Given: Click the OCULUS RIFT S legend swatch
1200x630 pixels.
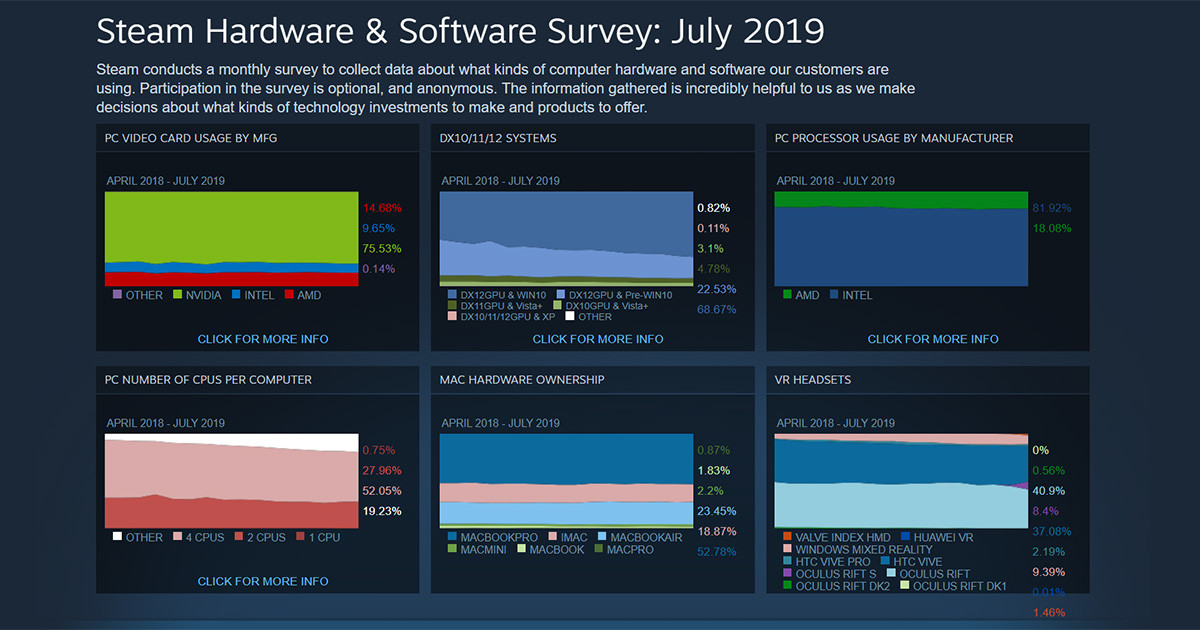Looking at the screenshot, I should 787,574.
